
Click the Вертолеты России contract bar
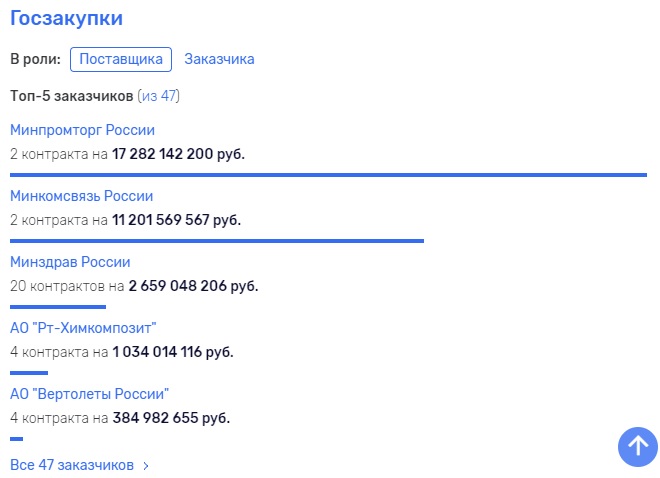(x=16, y=438)
